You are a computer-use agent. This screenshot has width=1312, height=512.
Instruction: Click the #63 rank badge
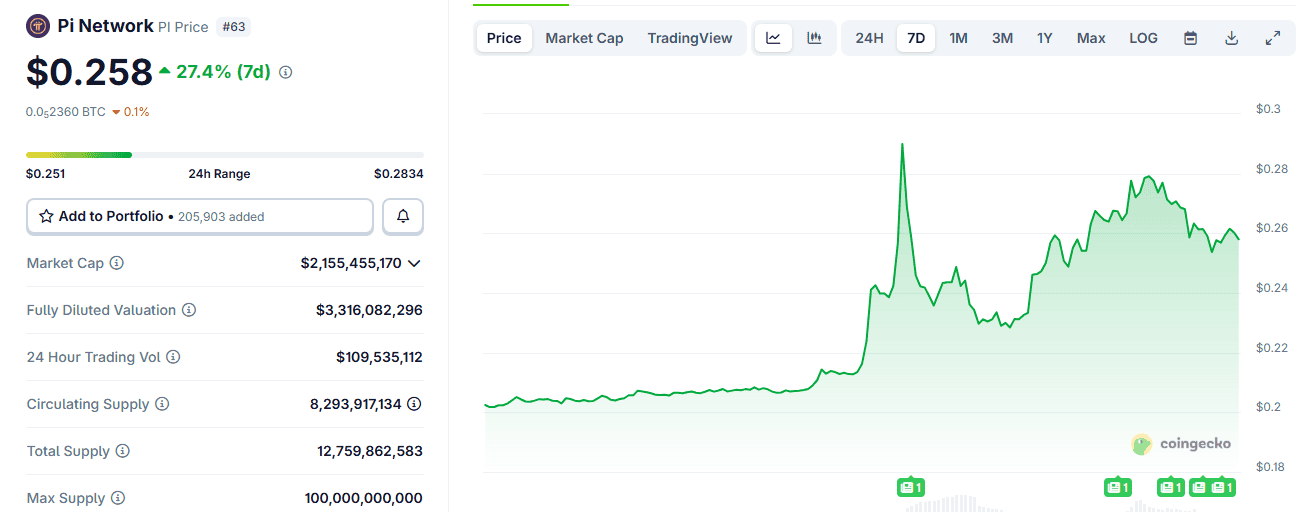tap(233, 27)
